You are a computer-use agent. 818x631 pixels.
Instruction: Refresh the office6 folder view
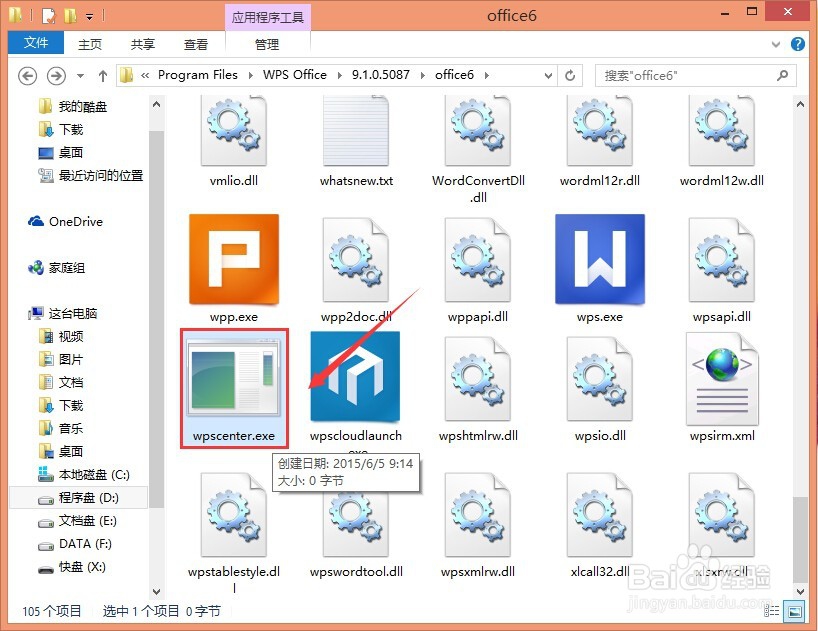tap(570, 76)
